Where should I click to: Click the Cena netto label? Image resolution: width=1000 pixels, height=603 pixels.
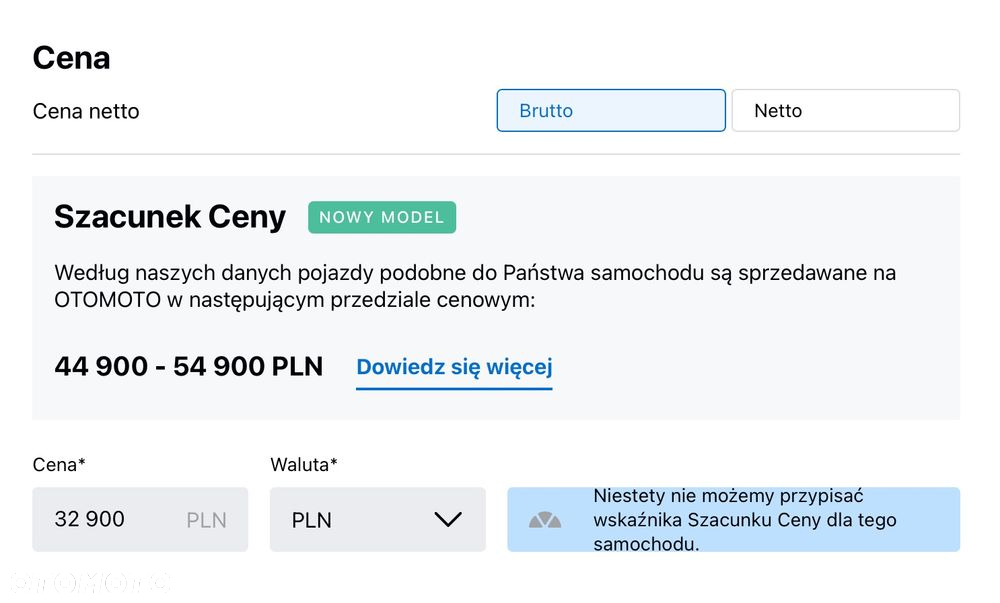pos(86,111)
